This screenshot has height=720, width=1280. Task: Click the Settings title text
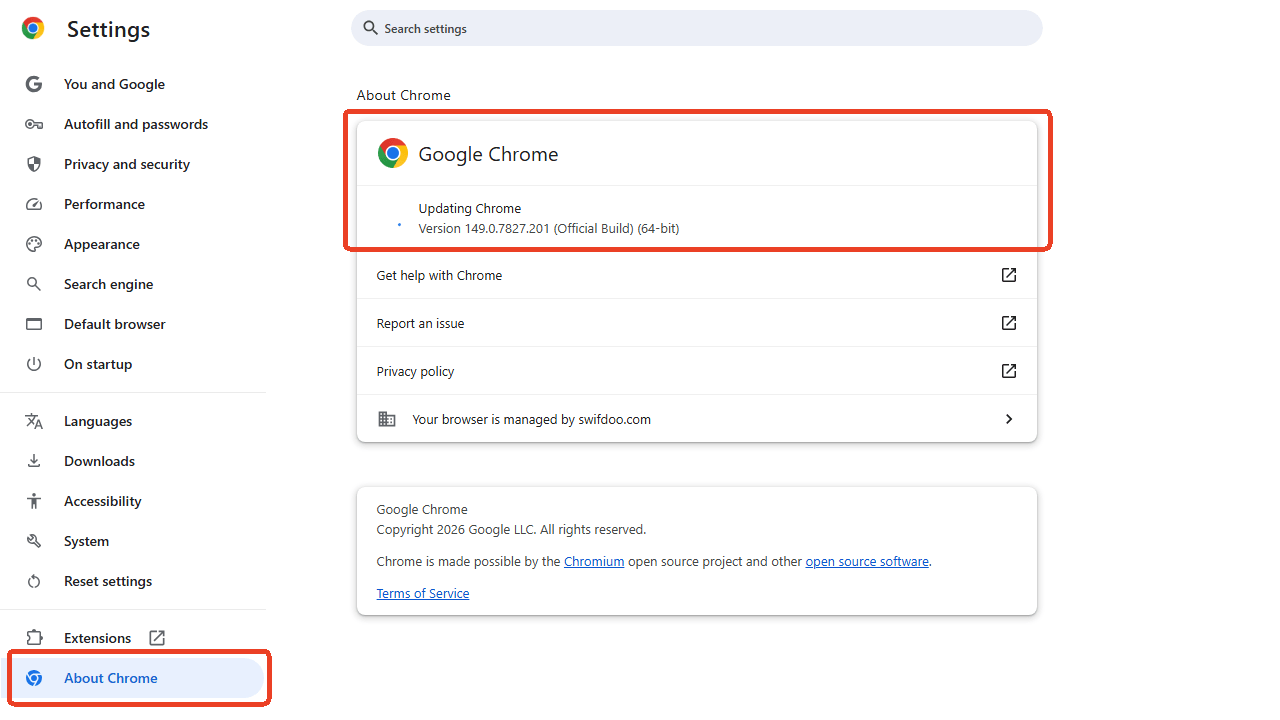pyautogui.click(x=109, y=29)
